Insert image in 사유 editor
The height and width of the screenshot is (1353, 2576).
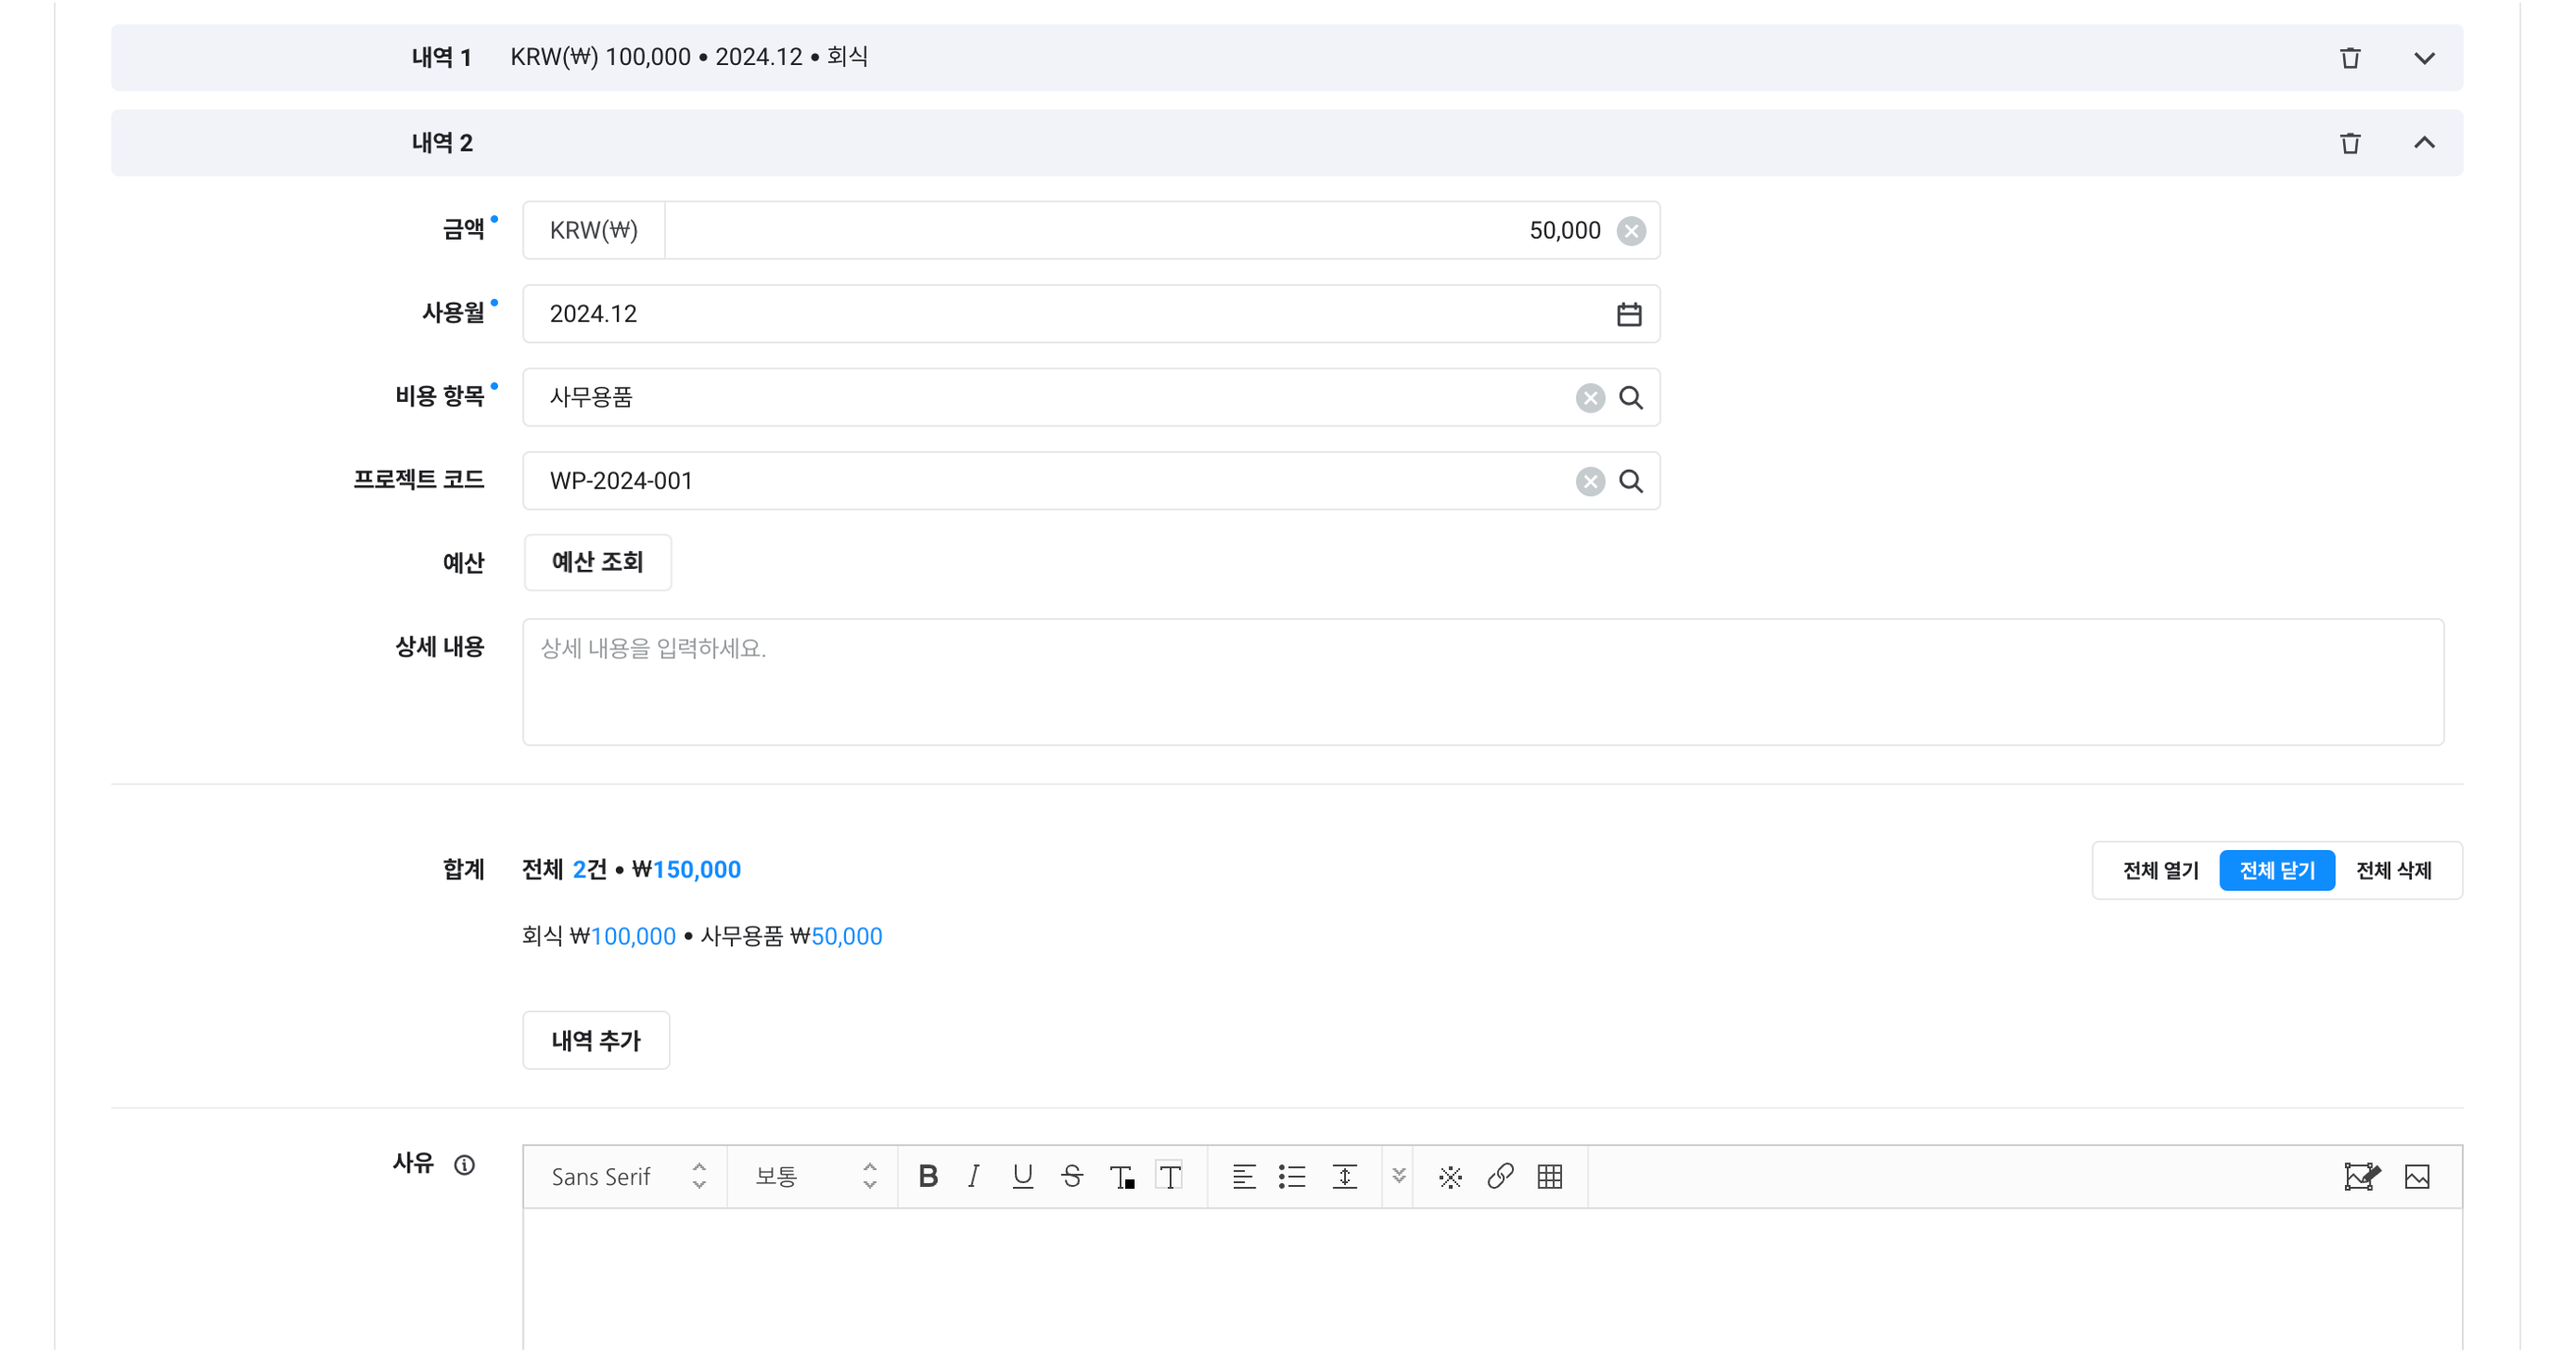2417,1177
